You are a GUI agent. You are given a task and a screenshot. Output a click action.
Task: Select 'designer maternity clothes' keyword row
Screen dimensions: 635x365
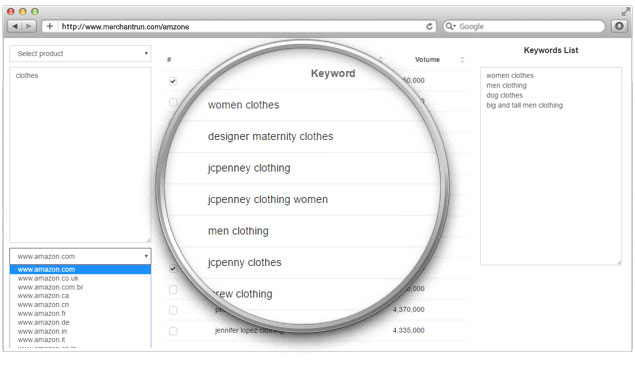[271, 137]
